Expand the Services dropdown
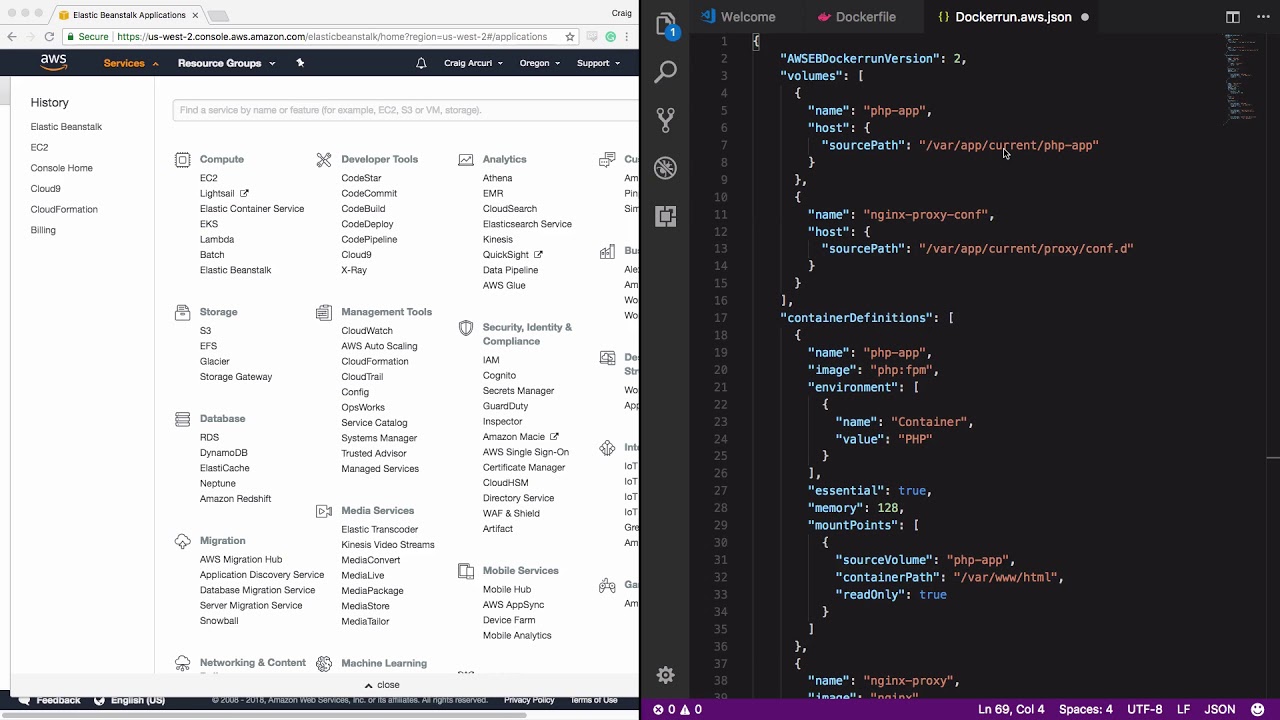The image size is (1280, 720). pos(131,63)
